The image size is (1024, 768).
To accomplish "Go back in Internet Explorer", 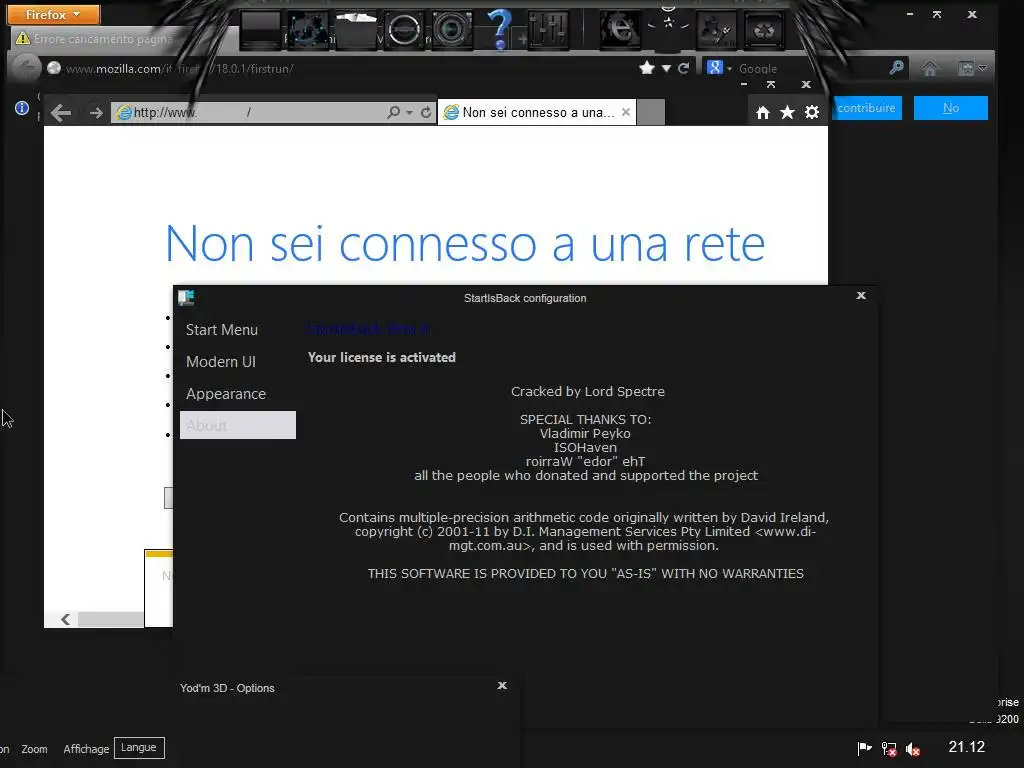I will (x=61, y=113).
